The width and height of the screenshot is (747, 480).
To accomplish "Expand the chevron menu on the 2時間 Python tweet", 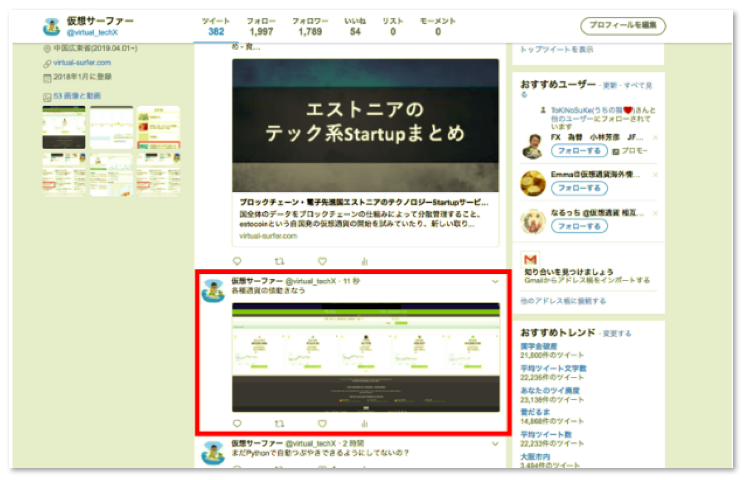I will click(x=495, y=444).
